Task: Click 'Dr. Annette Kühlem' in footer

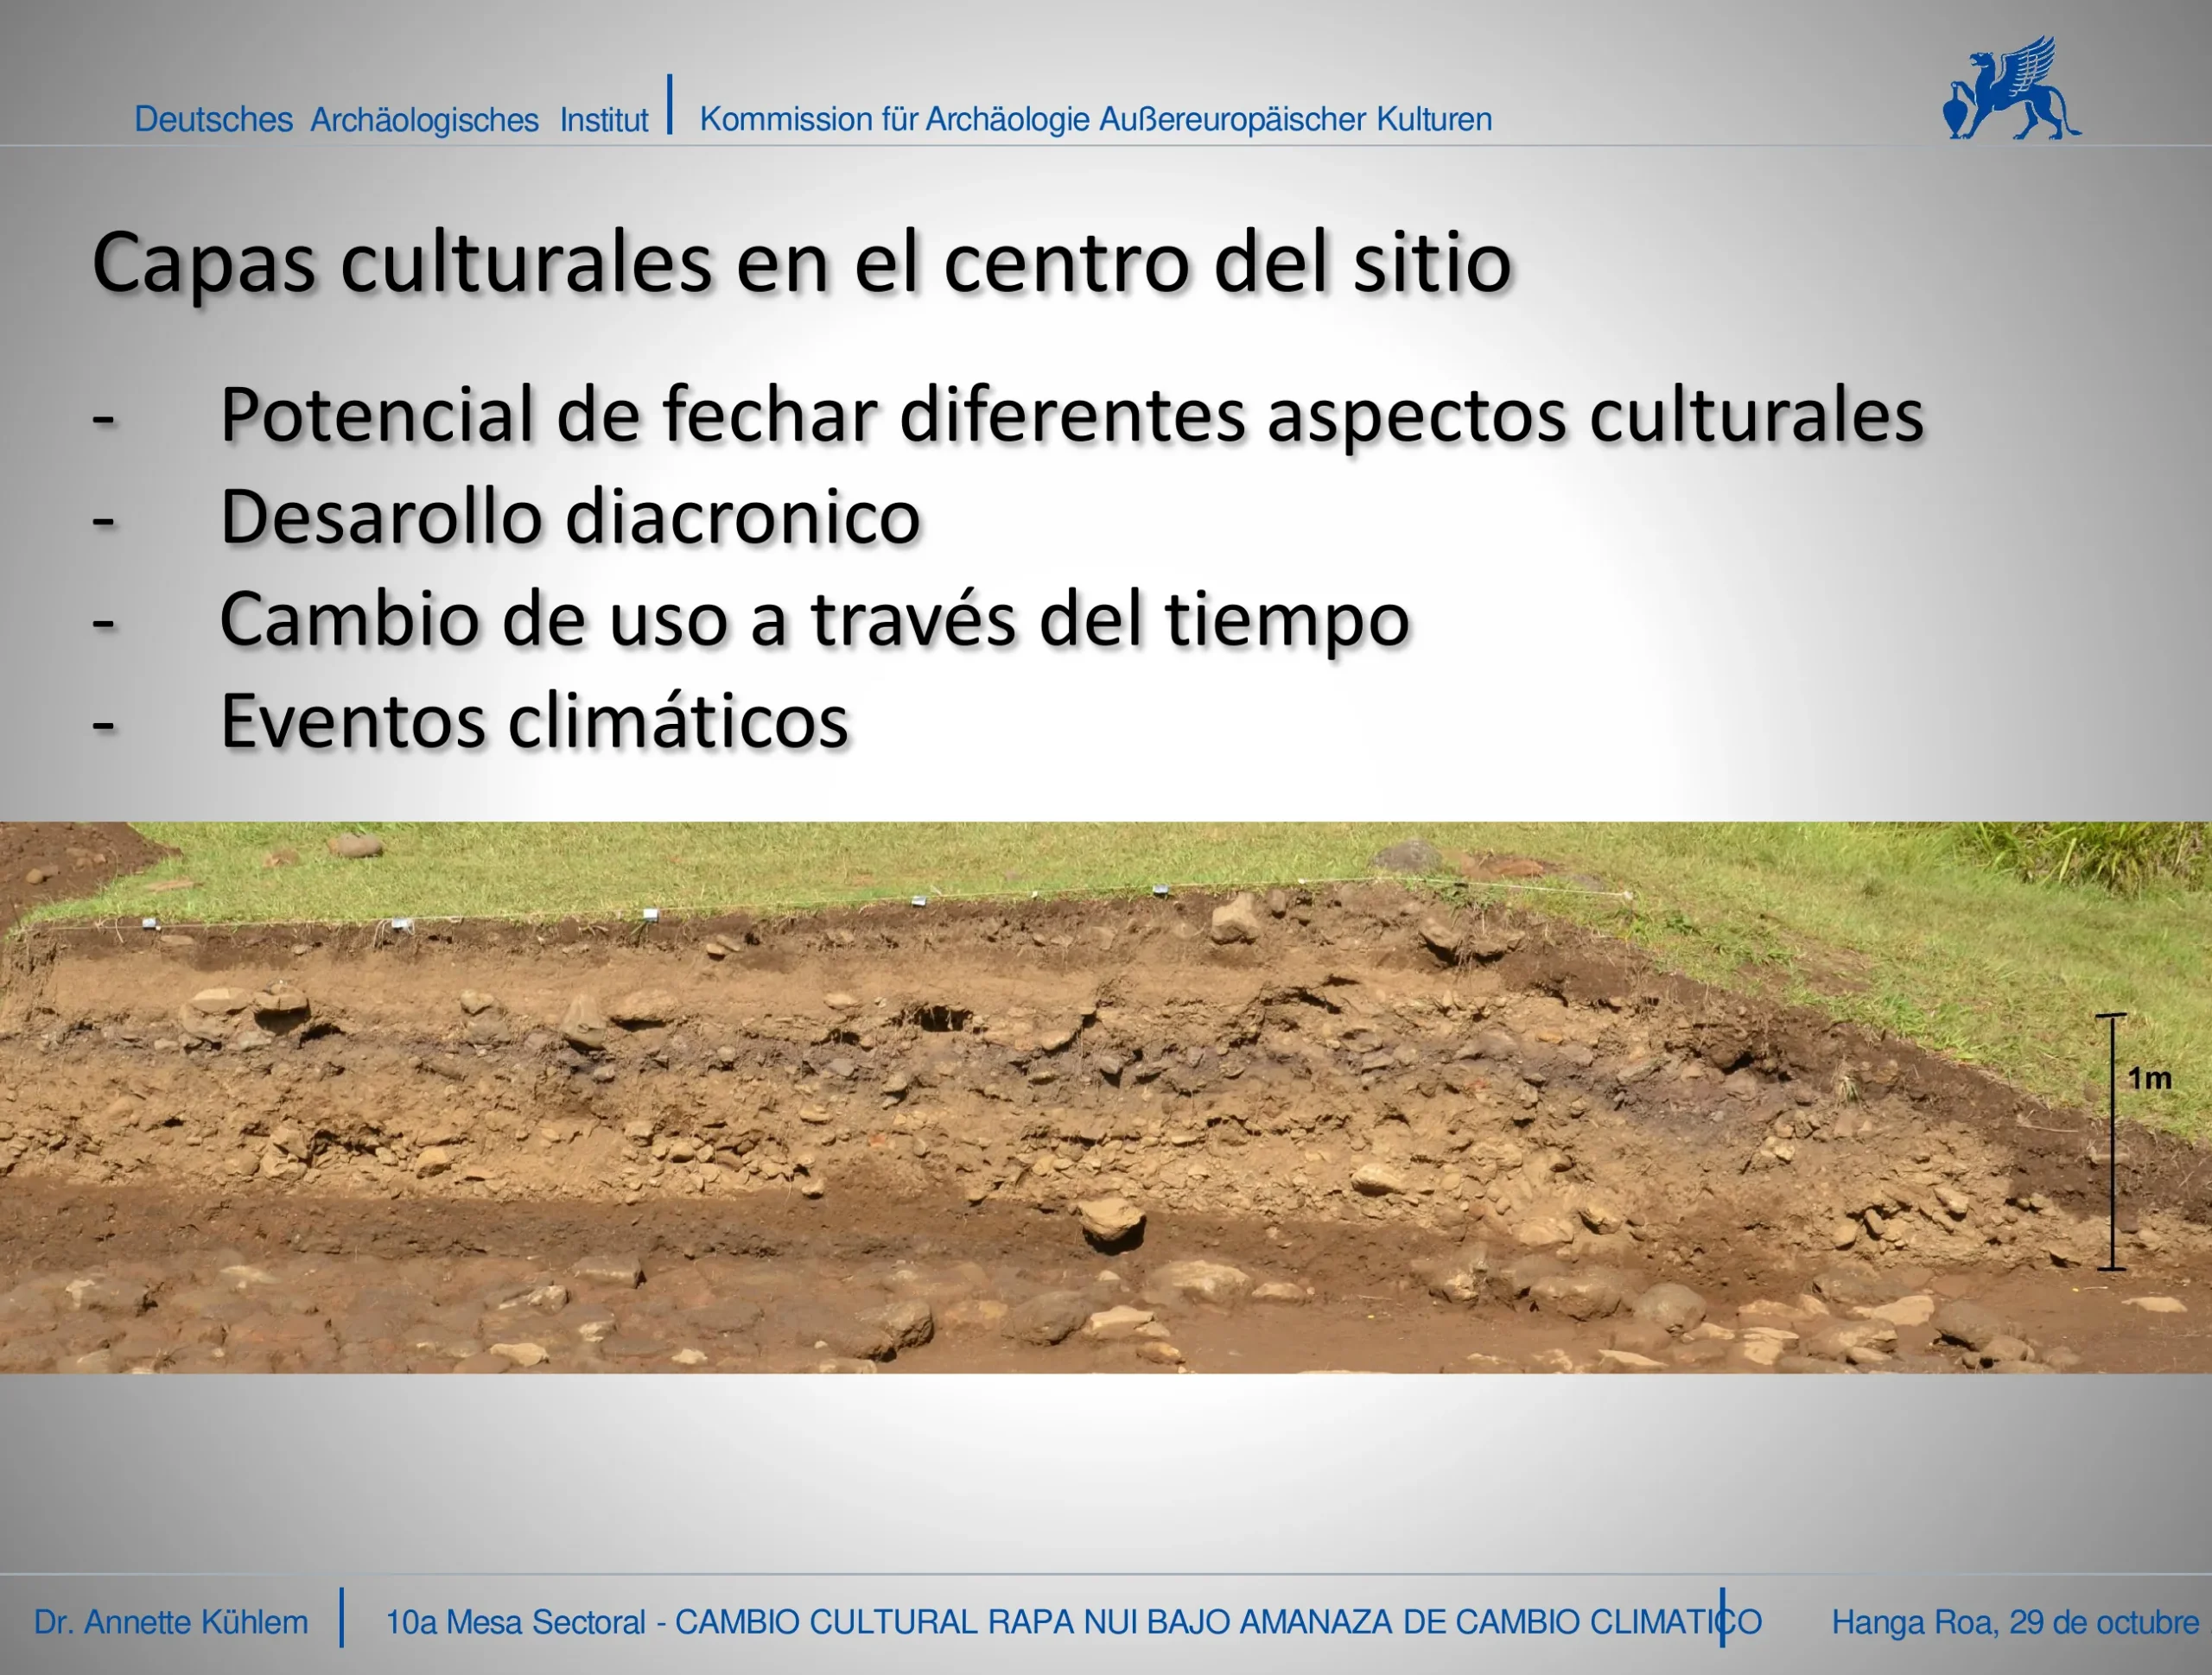Action: click(x=171, y=1622)
